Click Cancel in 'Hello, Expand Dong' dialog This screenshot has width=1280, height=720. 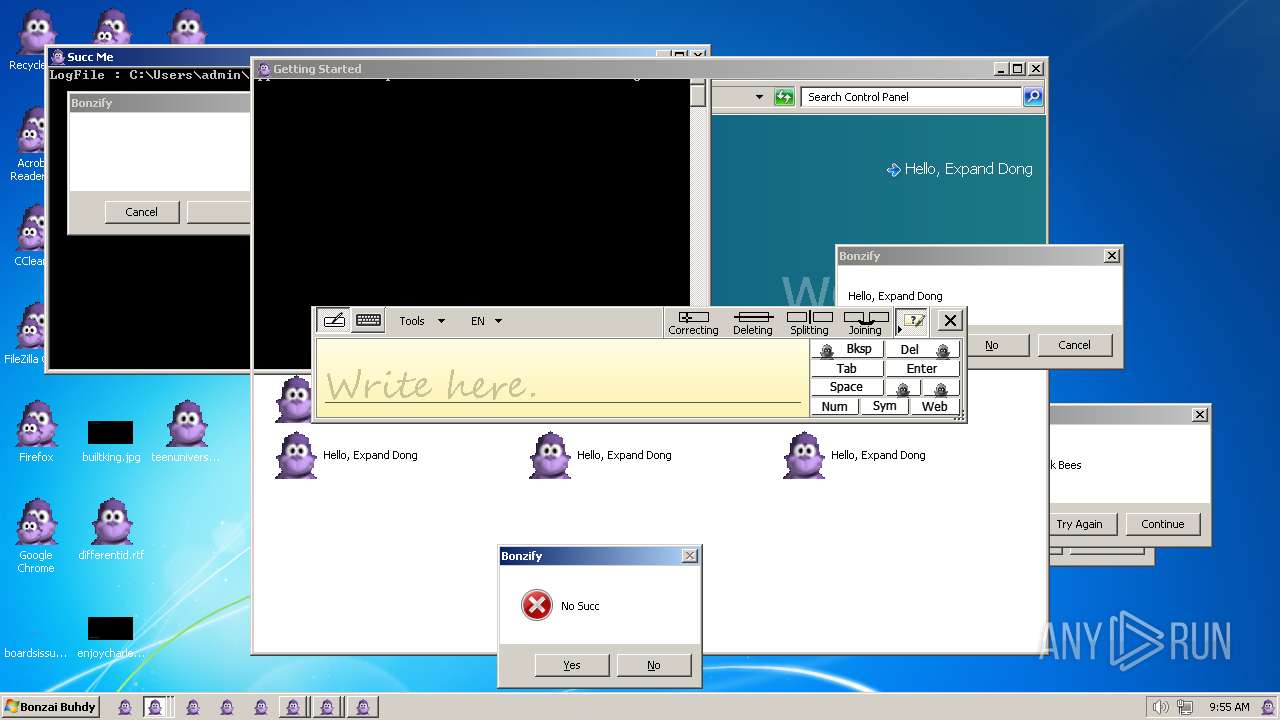point(1075,345)
